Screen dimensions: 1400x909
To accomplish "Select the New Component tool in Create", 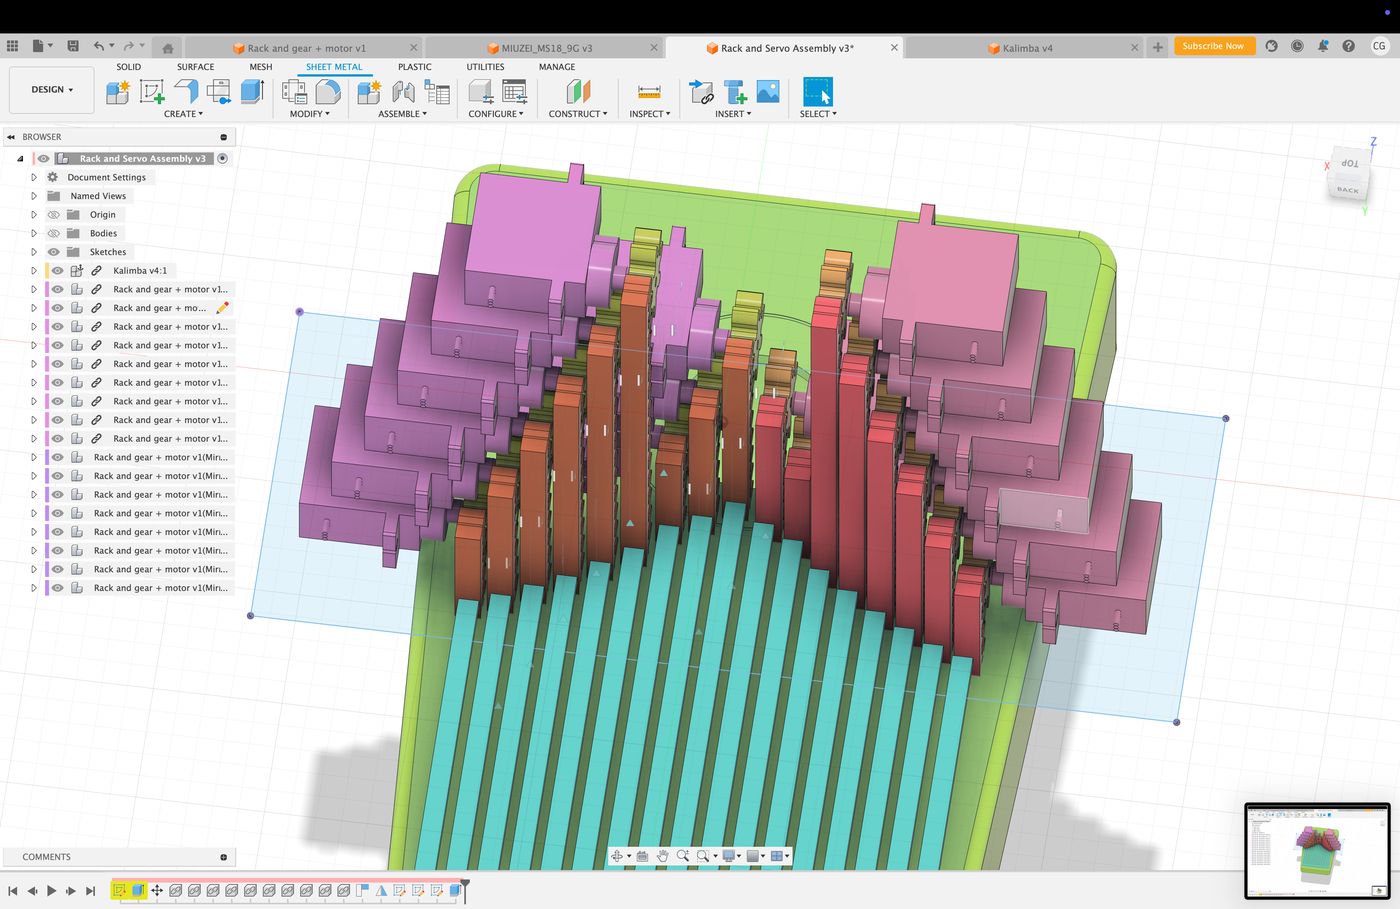I will click(x=118, y=92).
